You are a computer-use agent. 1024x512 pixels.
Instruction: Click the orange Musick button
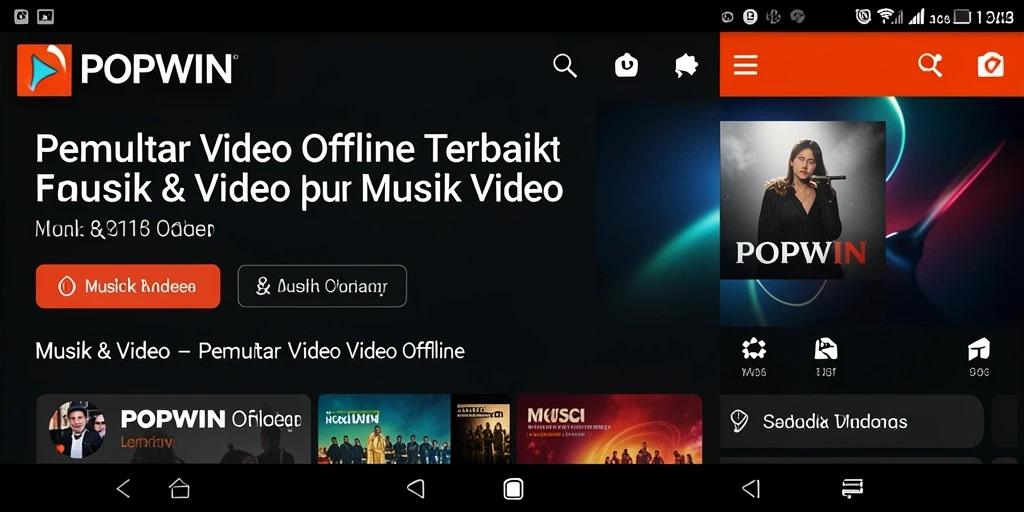point(128,286)
